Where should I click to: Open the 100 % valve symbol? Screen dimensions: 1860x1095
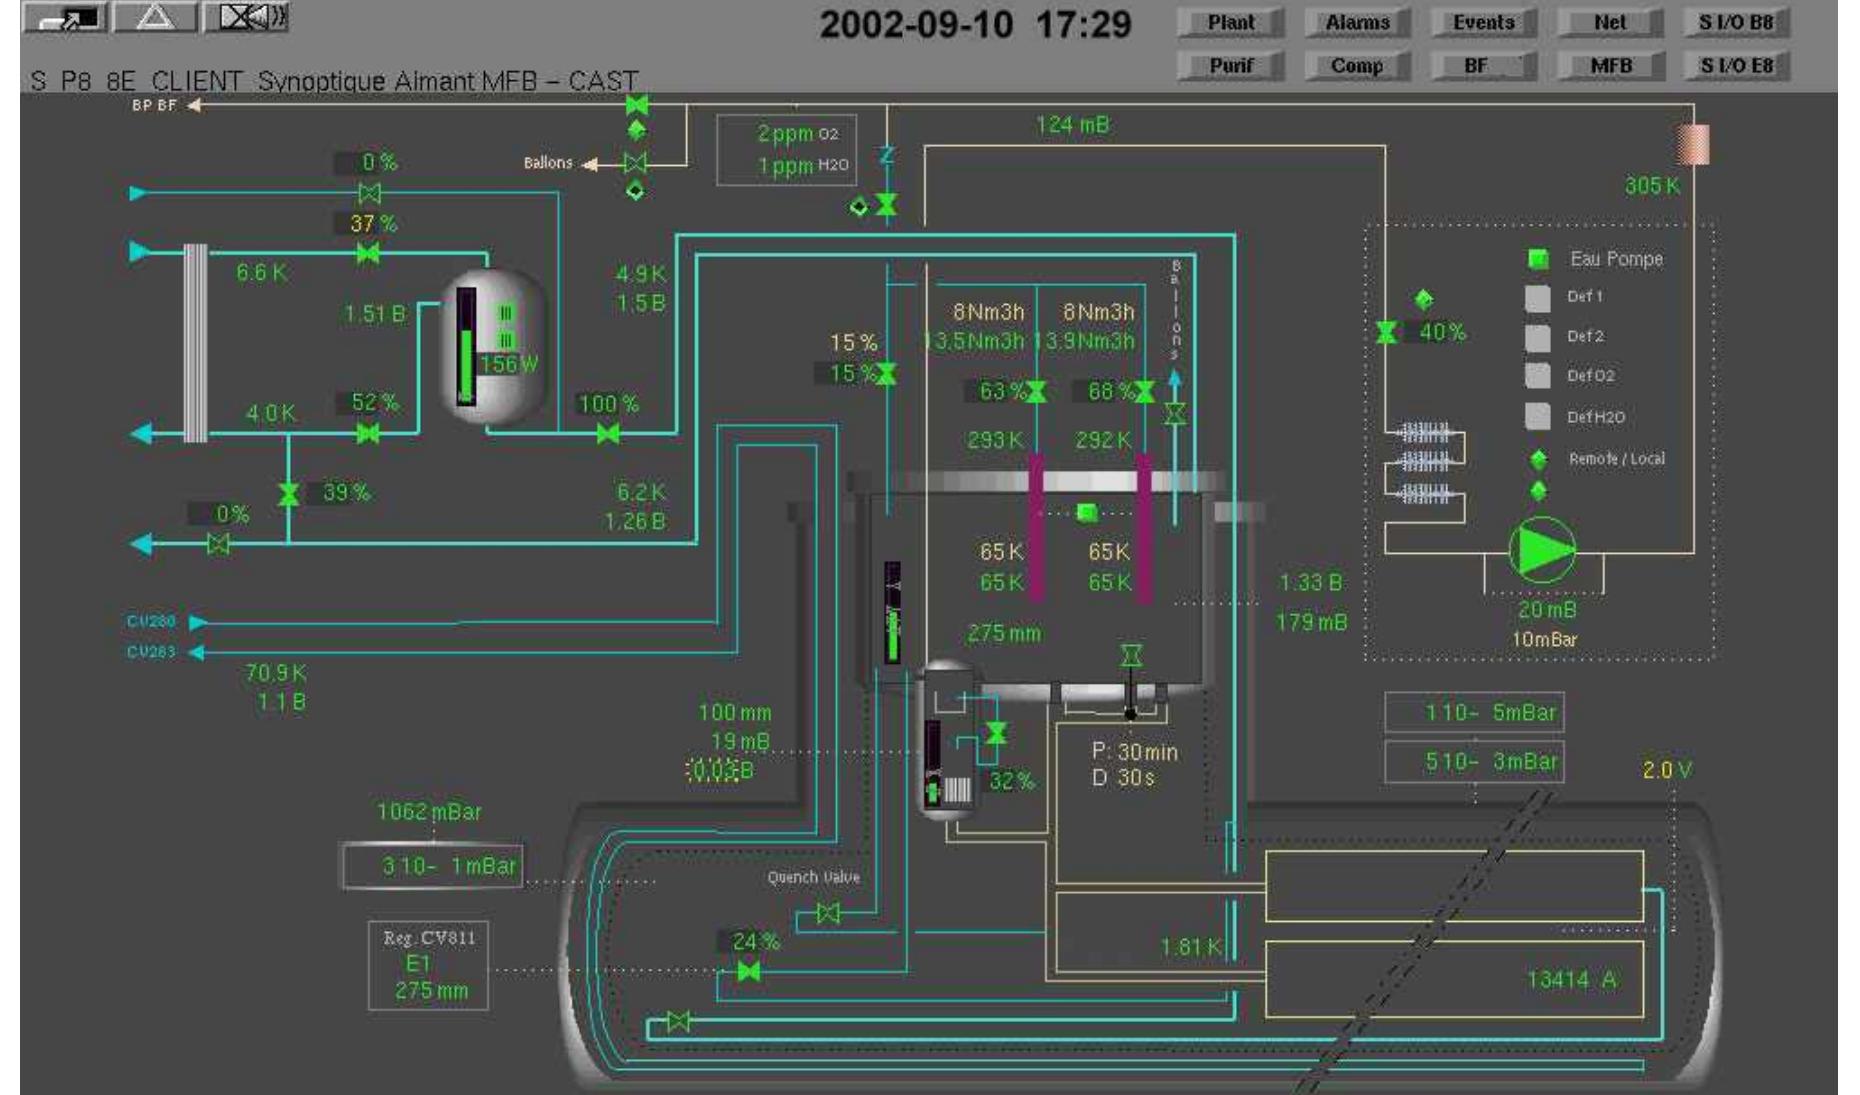click(x=608, y=433)
